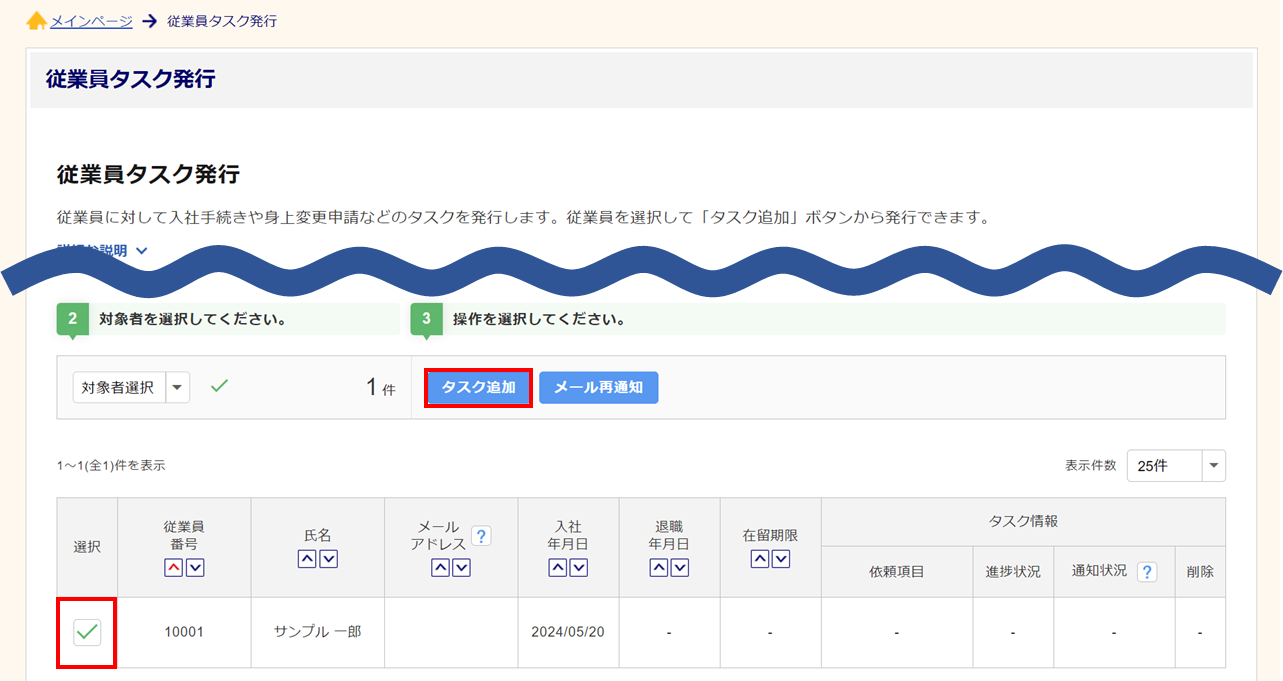
Task: Click the サンプル 一郎 name cell
Action: [317, 633]
